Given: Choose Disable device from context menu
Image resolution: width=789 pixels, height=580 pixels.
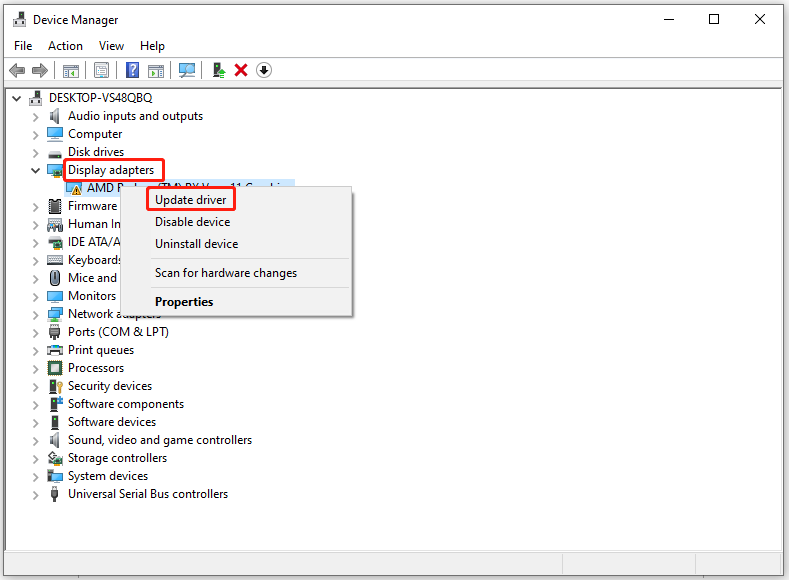Looking at the screenshot, I should [x=193, y=222].
